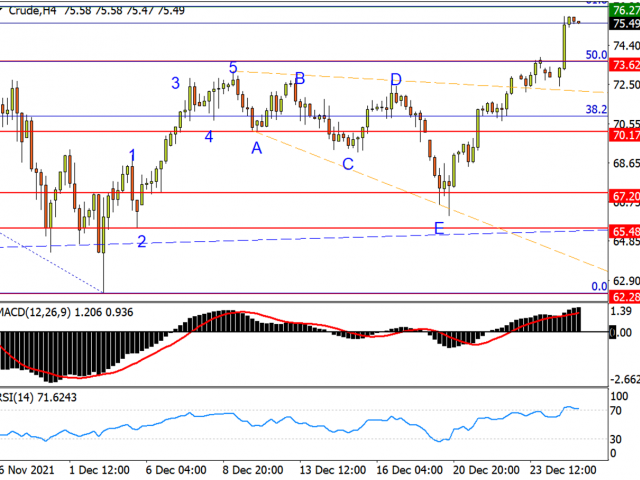Click the green 76.27 price tag
This screenshot has height=480, width=640.
624,11
